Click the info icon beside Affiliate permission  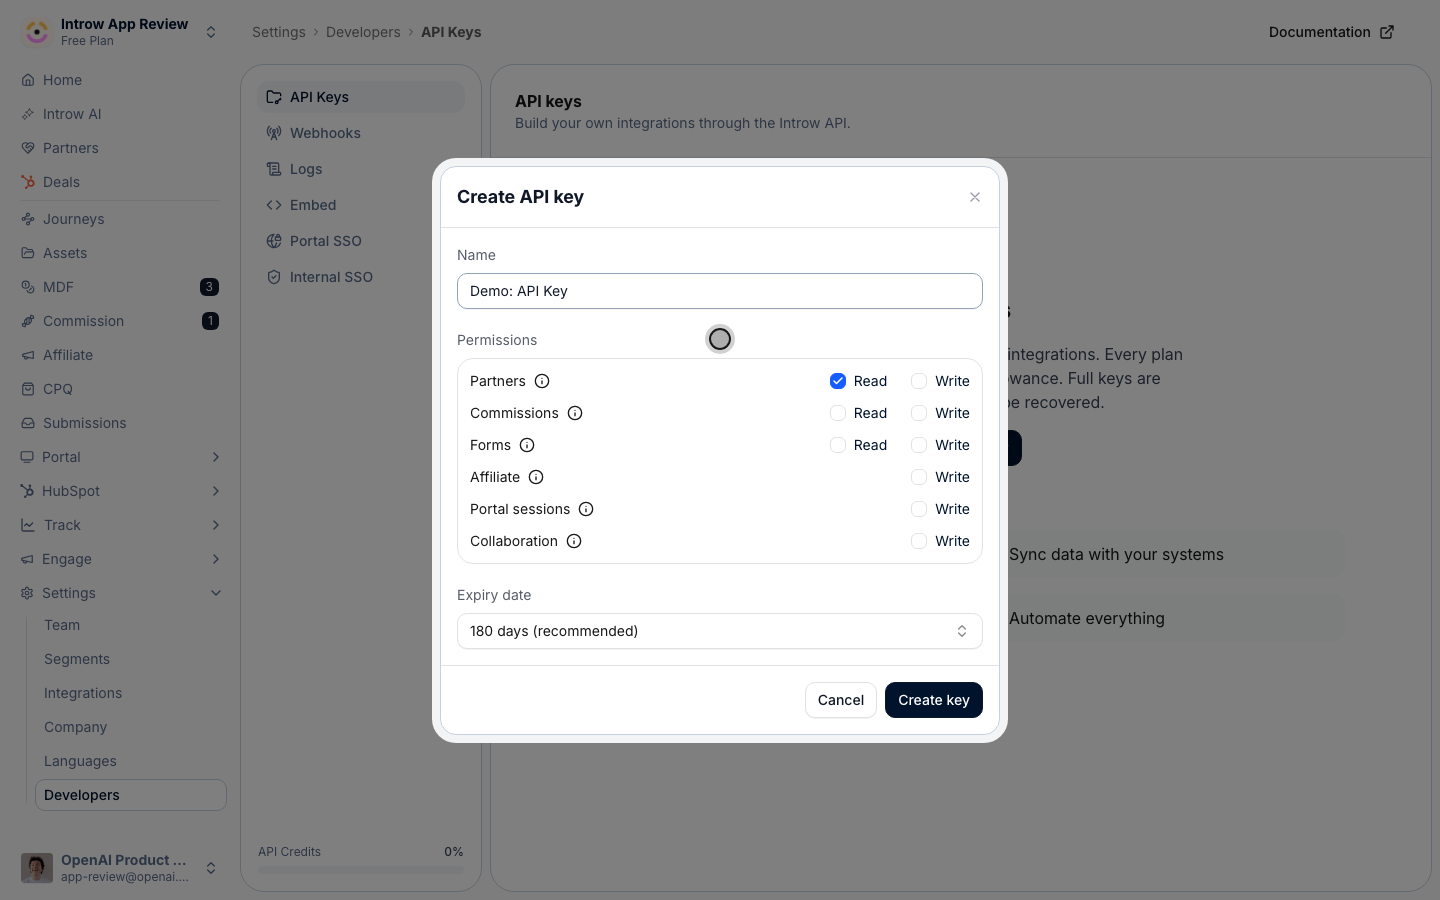(x=536, y=477)
